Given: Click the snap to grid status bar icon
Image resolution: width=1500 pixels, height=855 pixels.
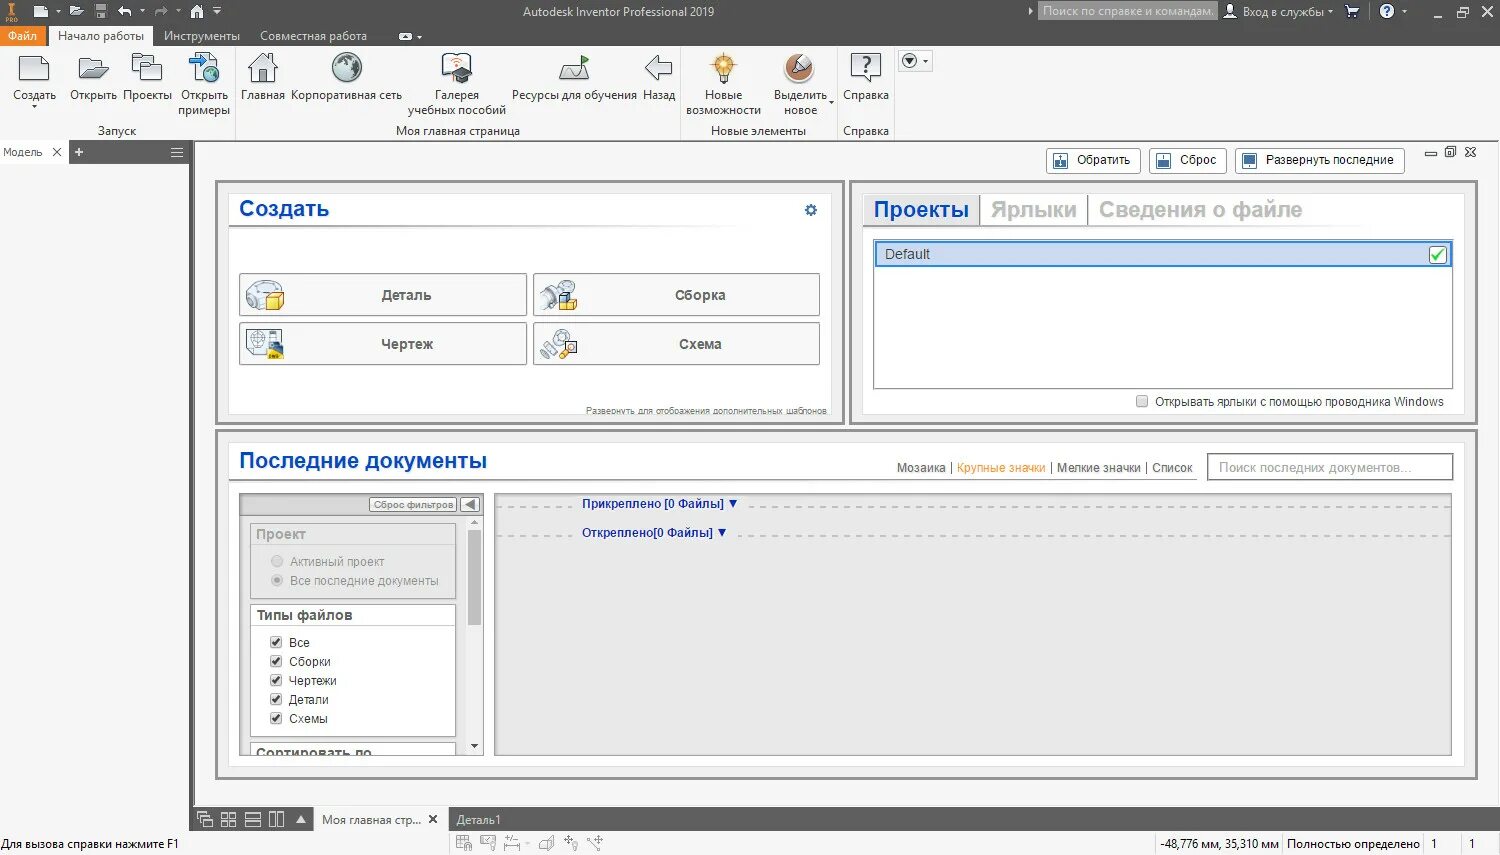Looking at the screenshot, I should pos(464,843).
